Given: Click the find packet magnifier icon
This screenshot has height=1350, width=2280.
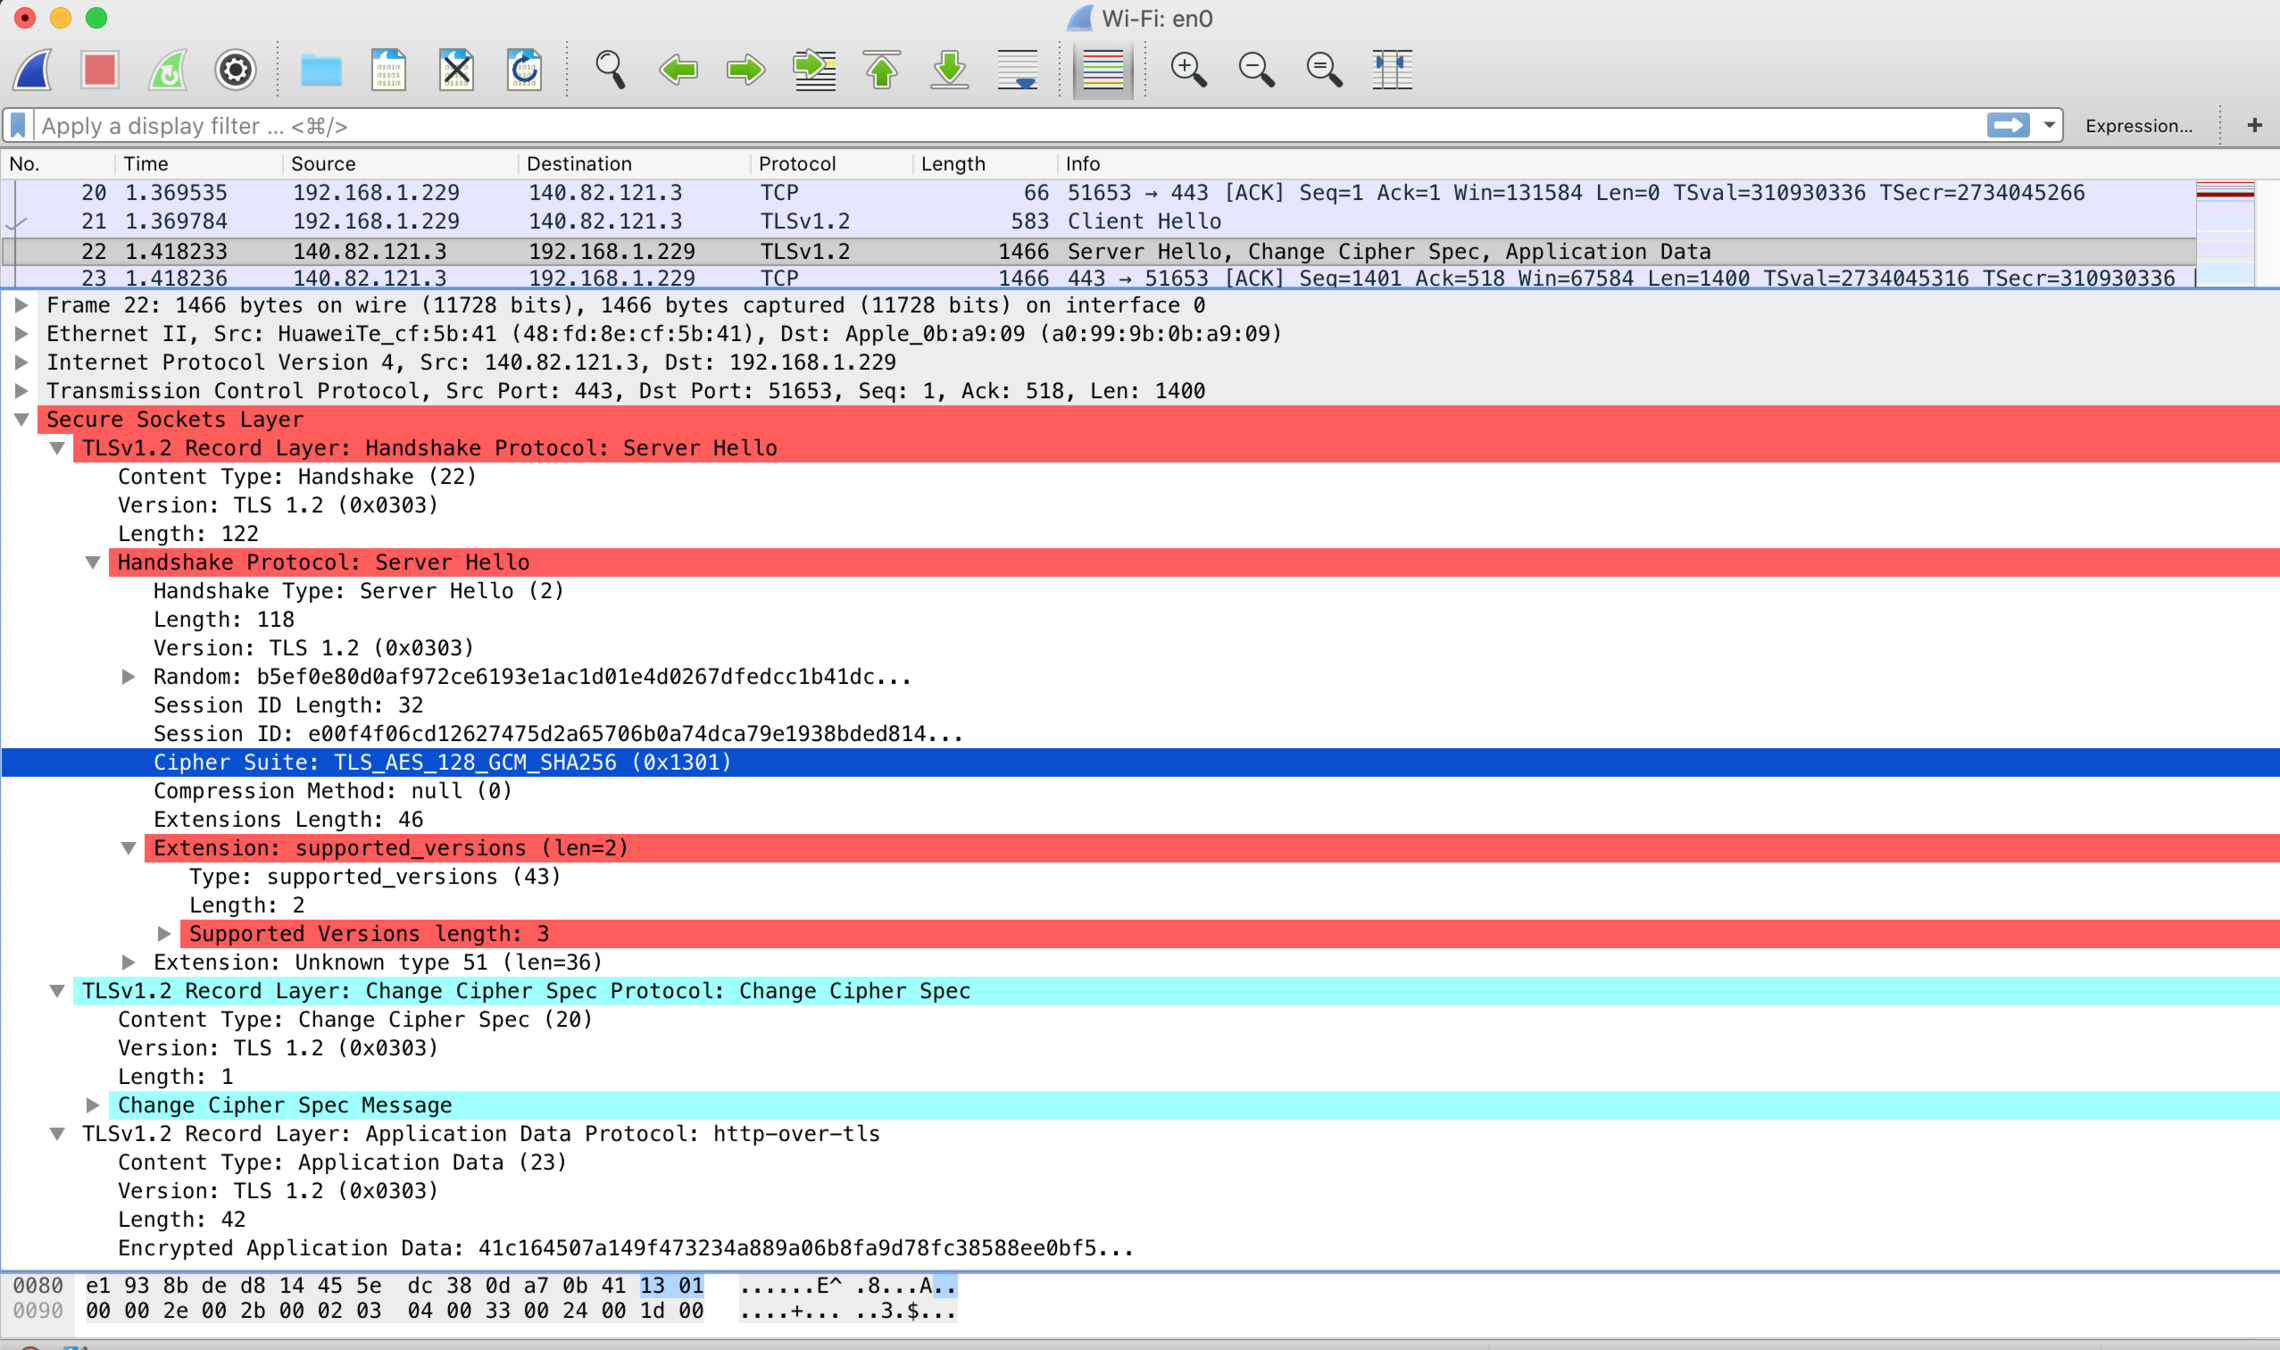Looking at the screenshot, I should pos(610,69).
